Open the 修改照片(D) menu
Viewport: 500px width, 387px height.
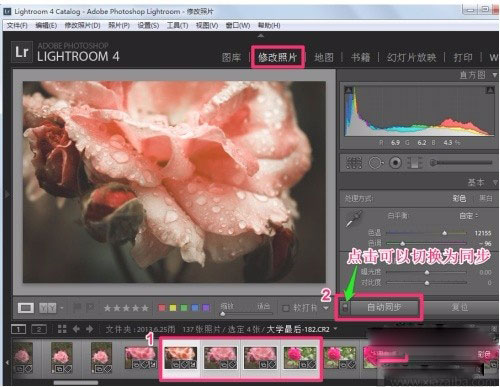[82, 25]
